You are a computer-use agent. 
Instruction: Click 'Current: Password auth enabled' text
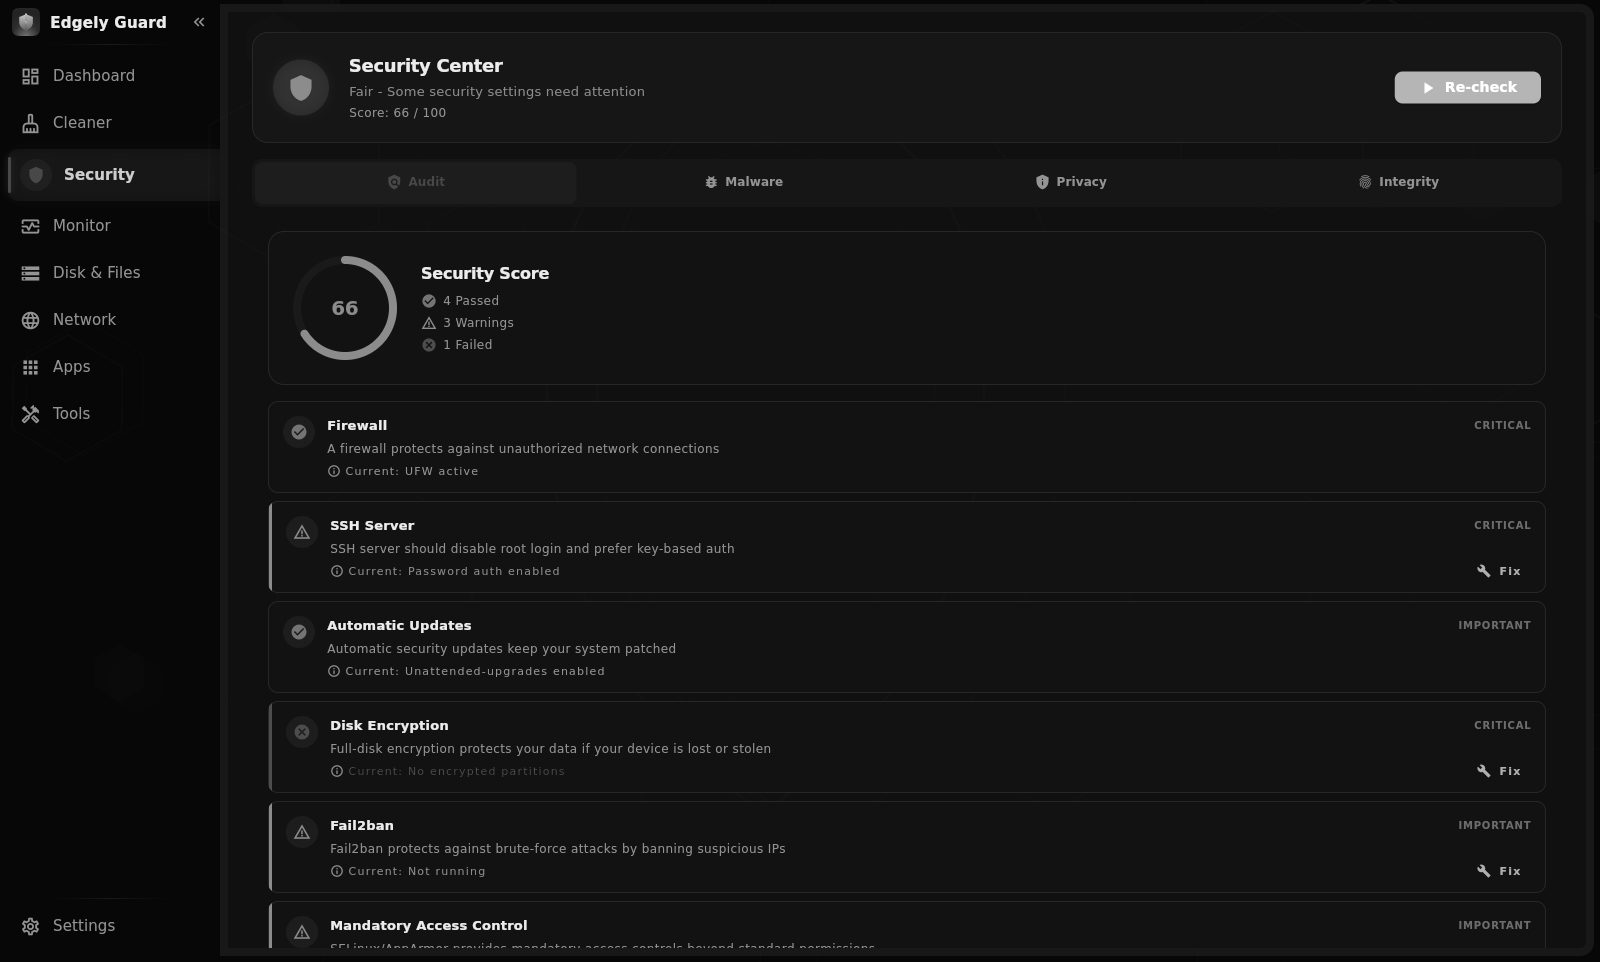(454, 571)
